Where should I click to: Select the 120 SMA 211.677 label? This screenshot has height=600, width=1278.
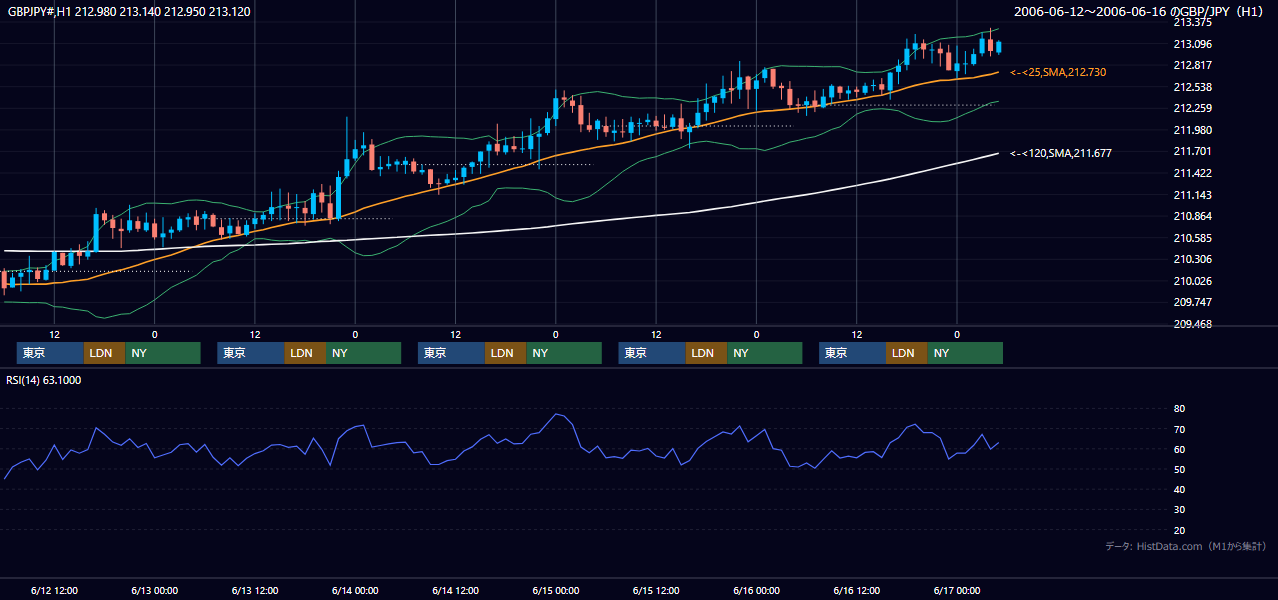[1061, 153]
